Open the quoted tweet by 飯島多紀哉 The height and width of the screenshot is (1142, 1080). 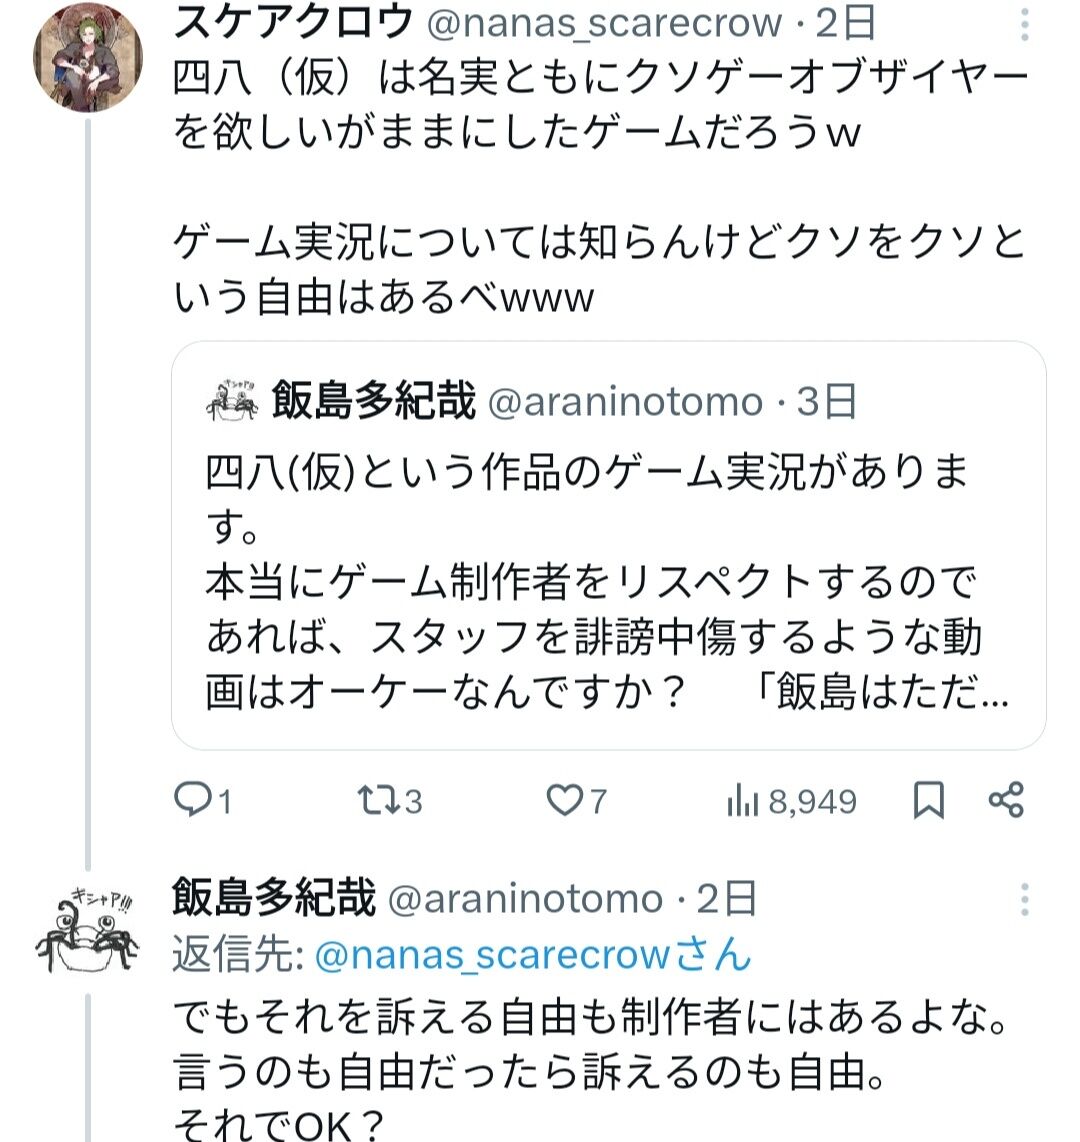(608, 580)
